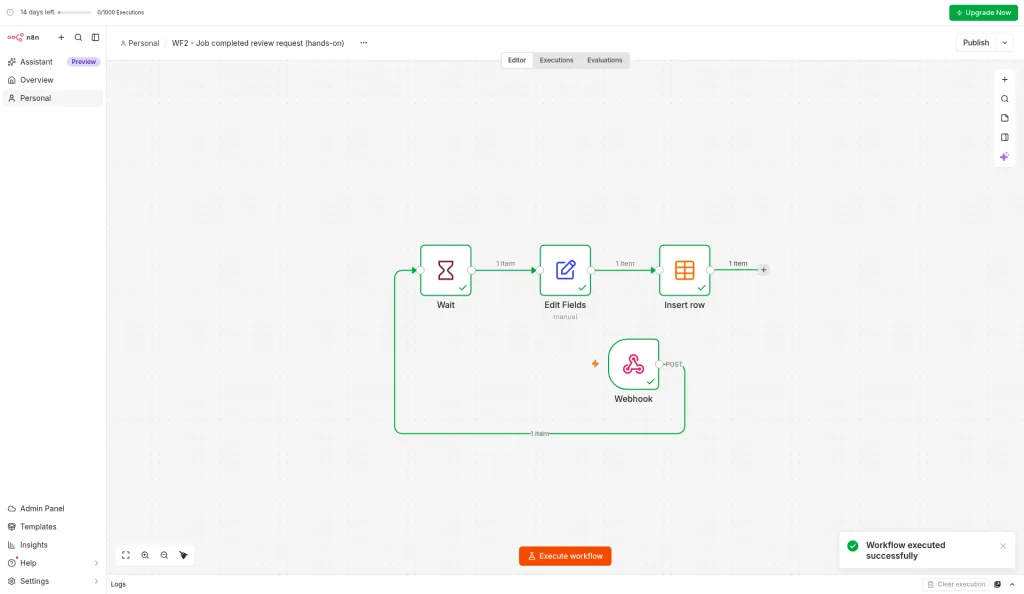Select the Edit Fields node
This screenshot has width=1024, height=594.
[566, 270]
